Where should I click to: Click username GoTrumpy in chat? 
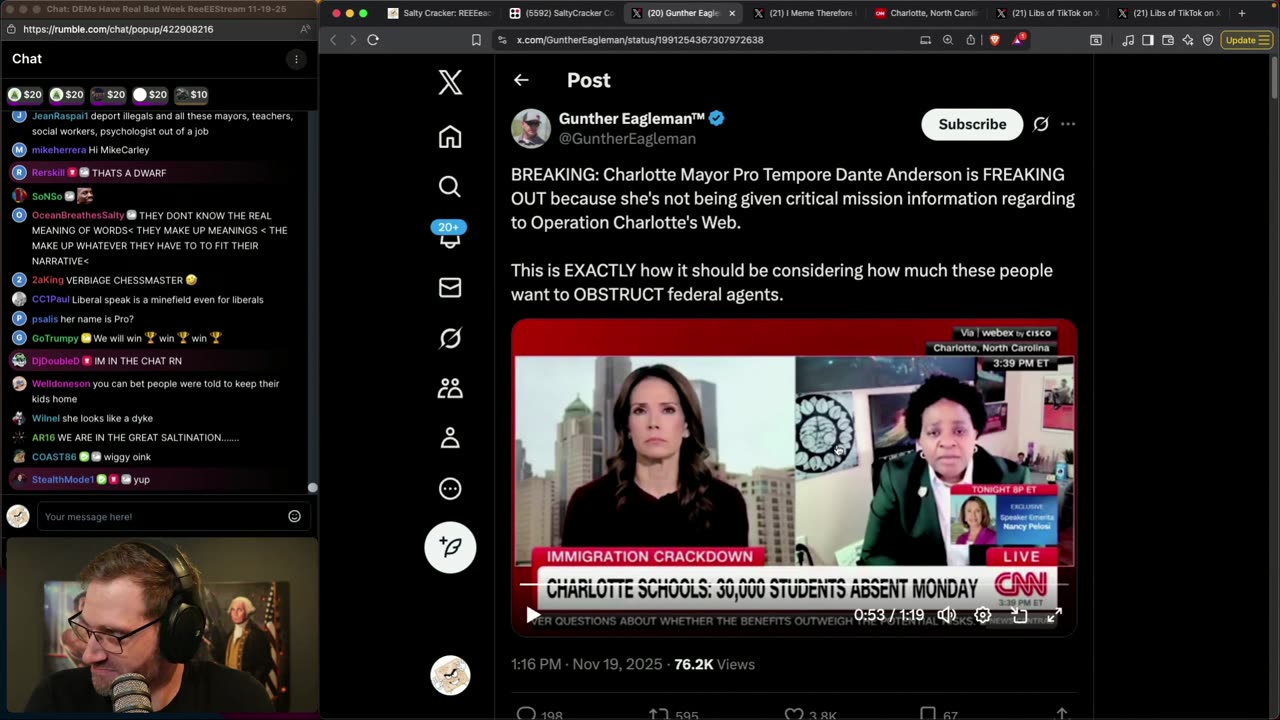(x=55, y=338)
